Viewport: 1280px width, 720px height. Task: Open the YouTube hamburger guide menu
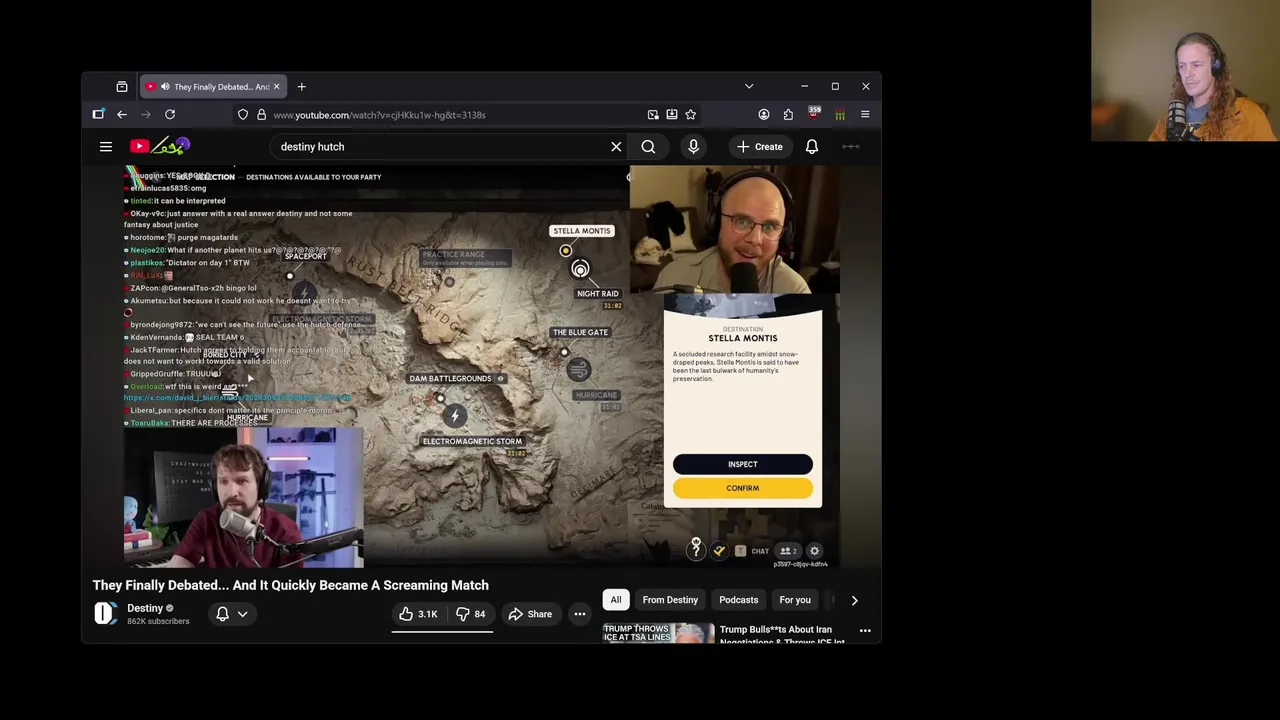(106, 147)
